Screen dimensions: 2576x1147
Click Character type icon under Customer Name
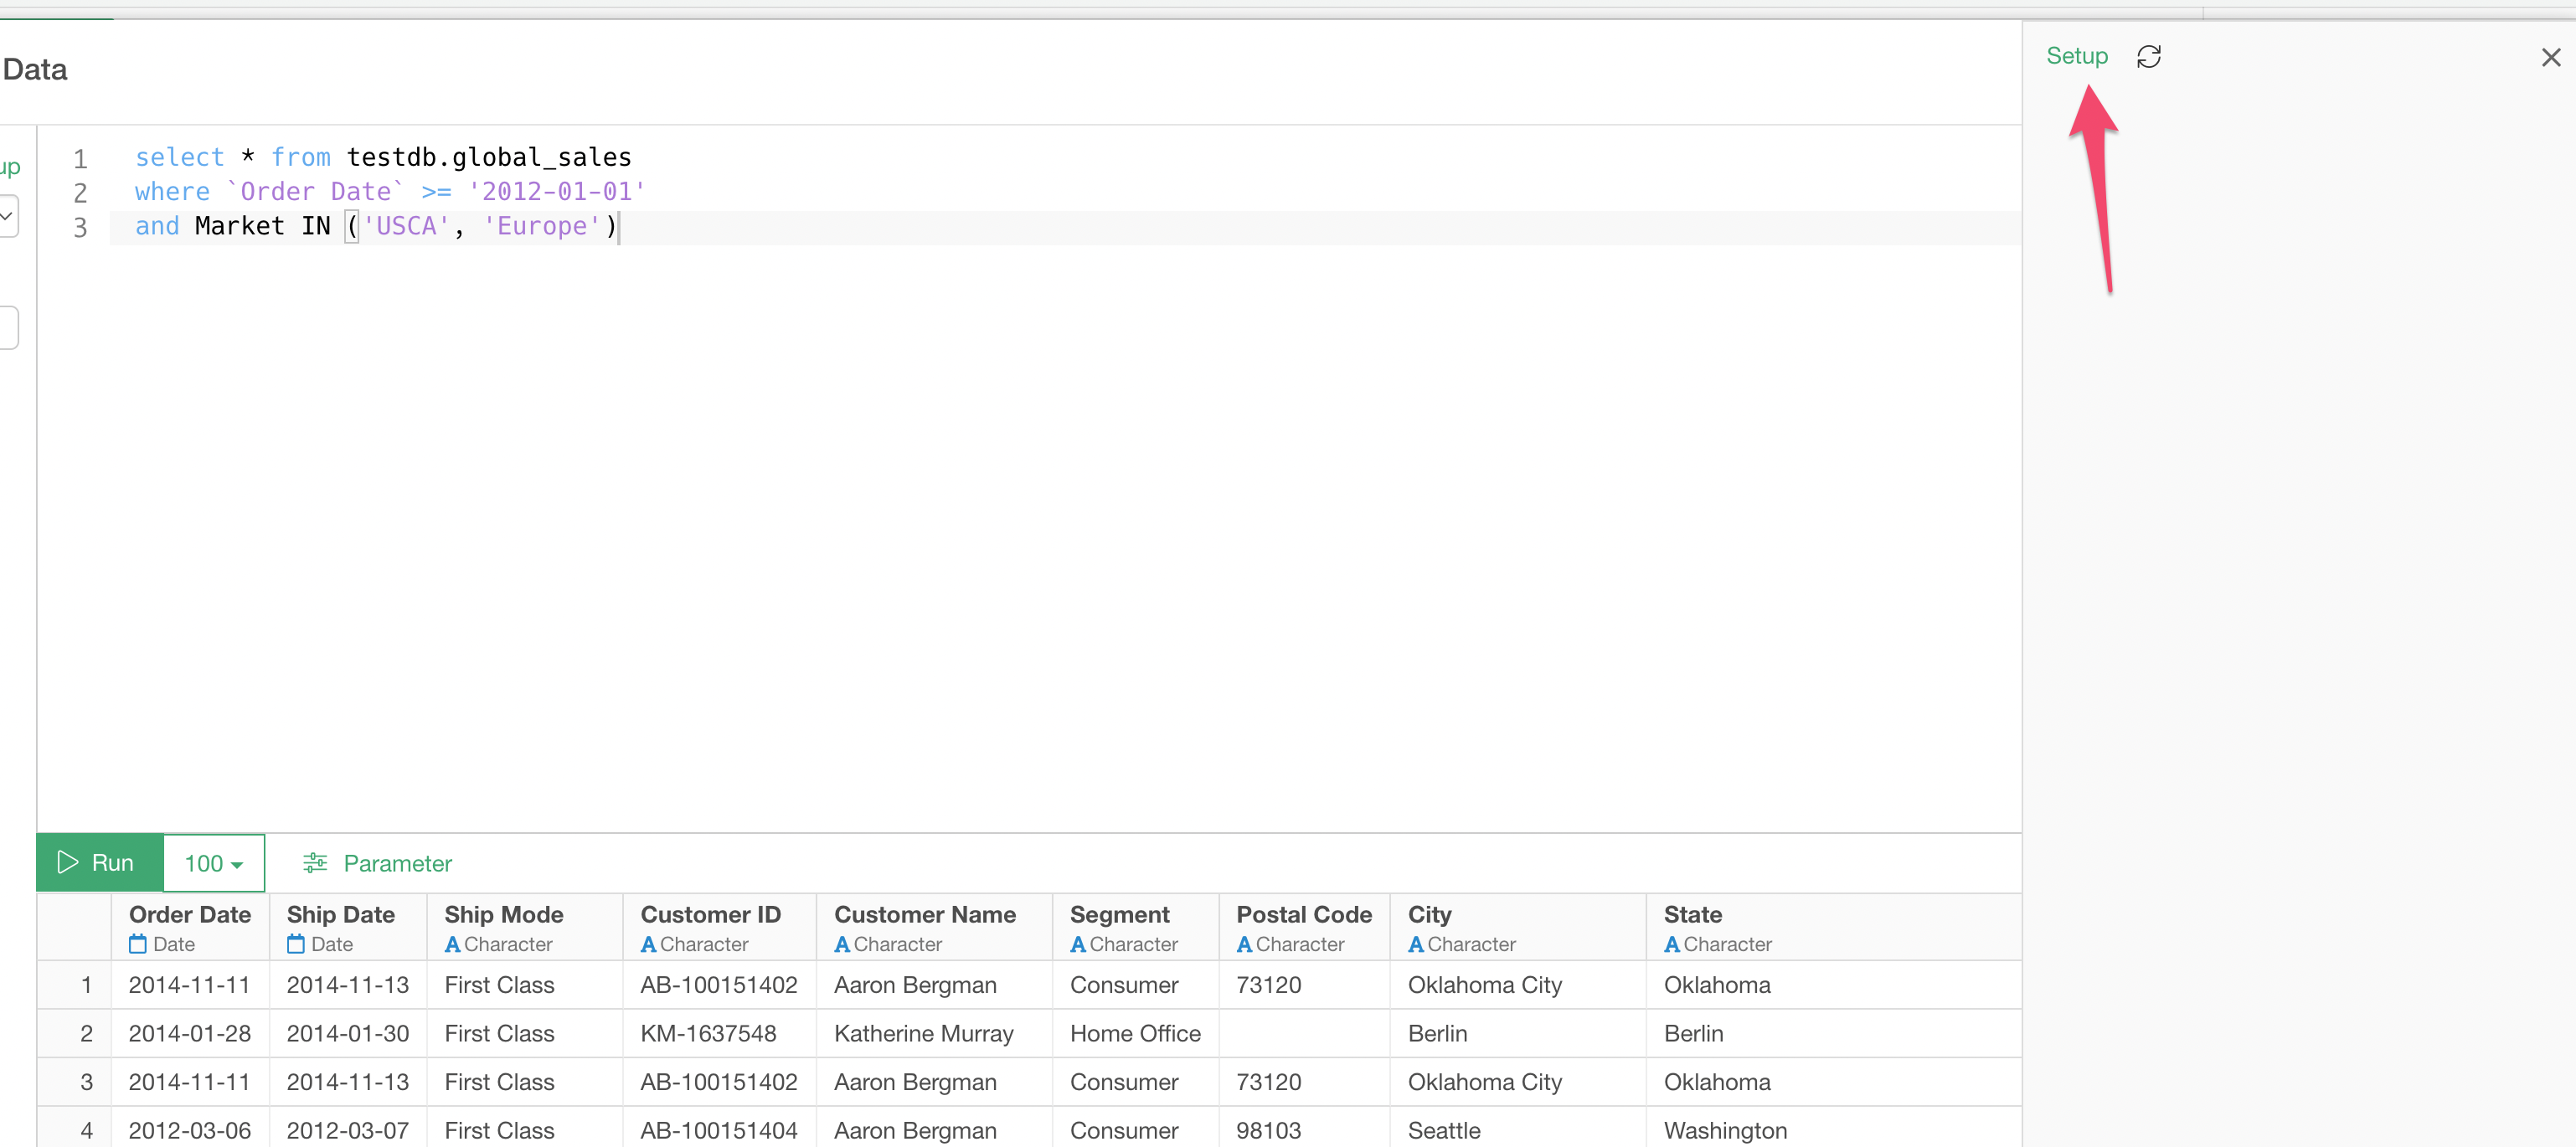[842, 944]
